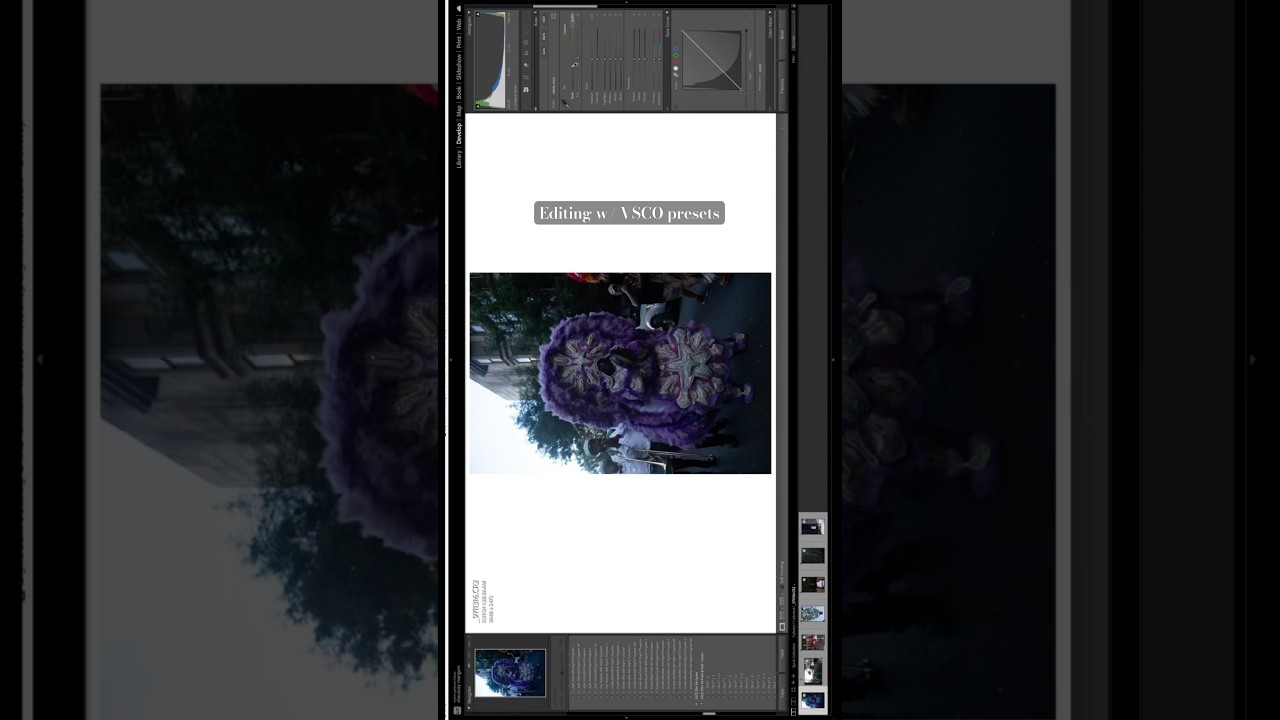
Task: Click the B&W treatment button
Action: [543, 36]
